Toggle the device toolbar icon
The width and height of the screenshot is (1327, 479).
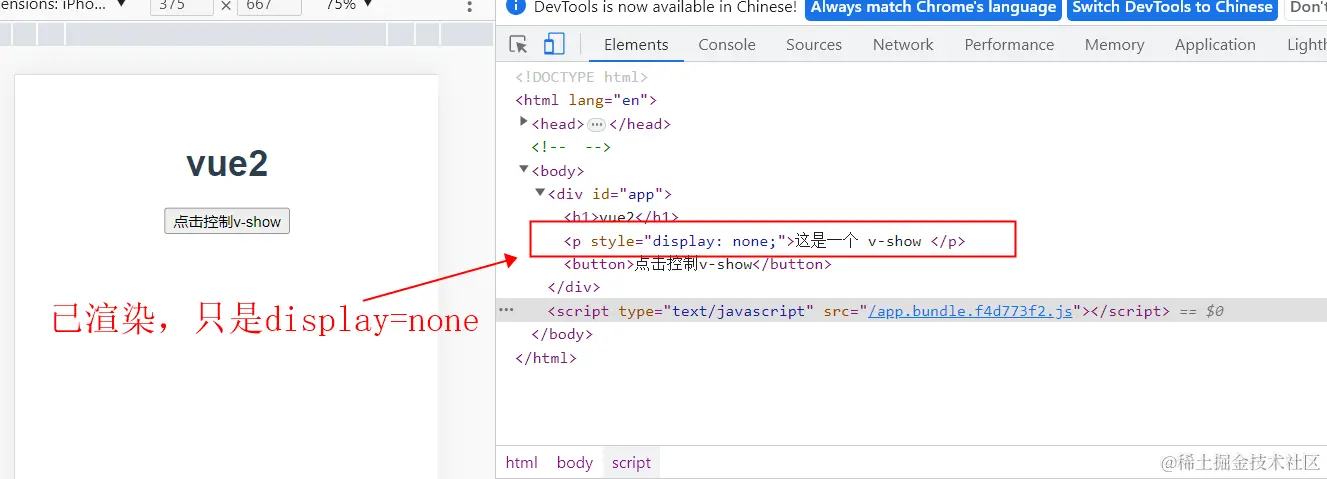tap(554, 44)
